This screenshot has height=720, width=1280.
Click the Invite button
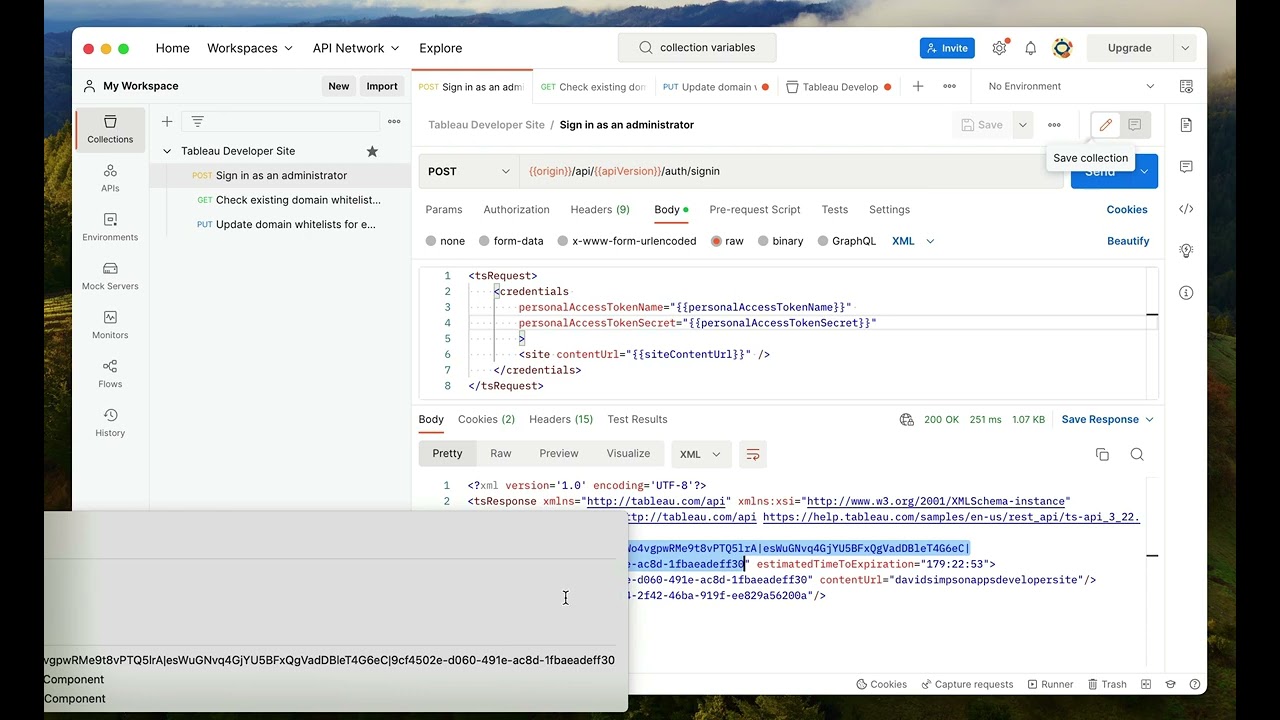(x=947, y=48)
